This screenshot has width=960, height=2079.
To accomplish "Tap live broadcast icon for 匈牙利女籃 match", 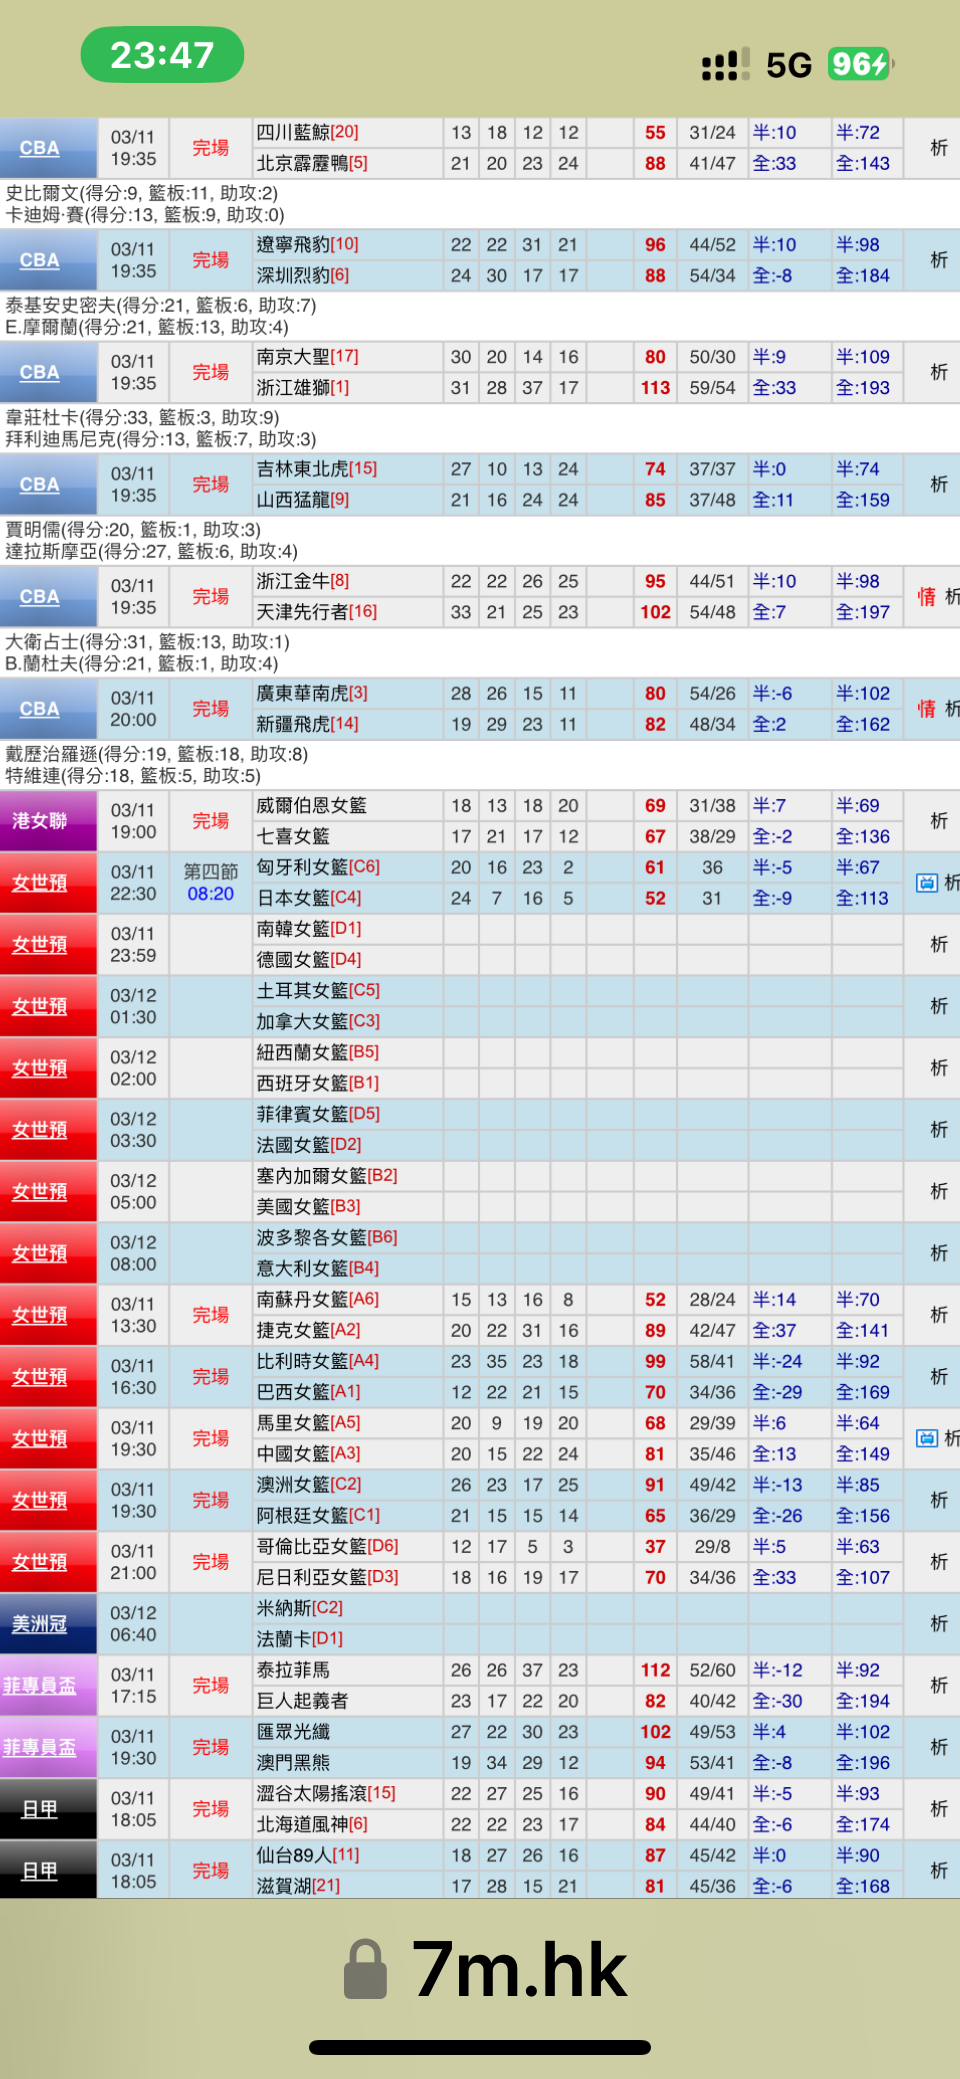I will (x=926, y=883).
